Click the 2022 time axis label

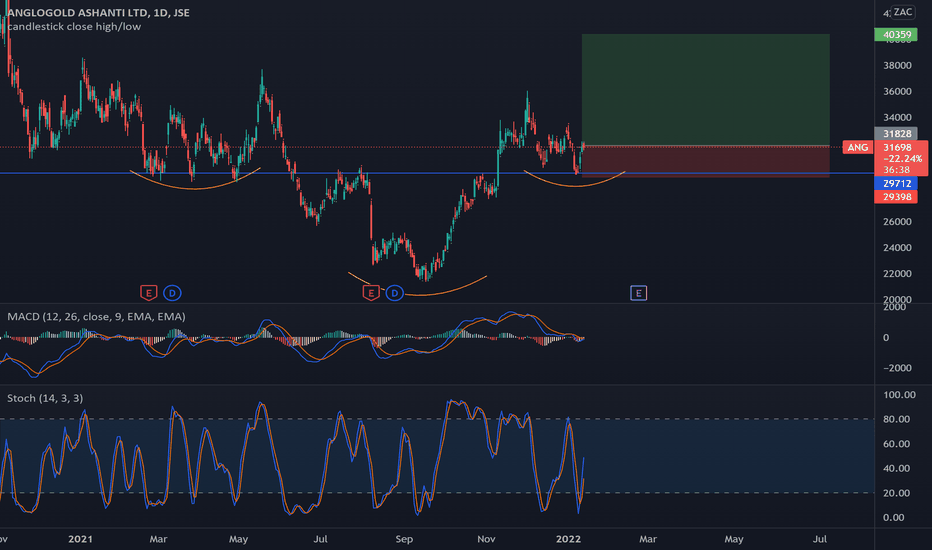pos(568,539)
